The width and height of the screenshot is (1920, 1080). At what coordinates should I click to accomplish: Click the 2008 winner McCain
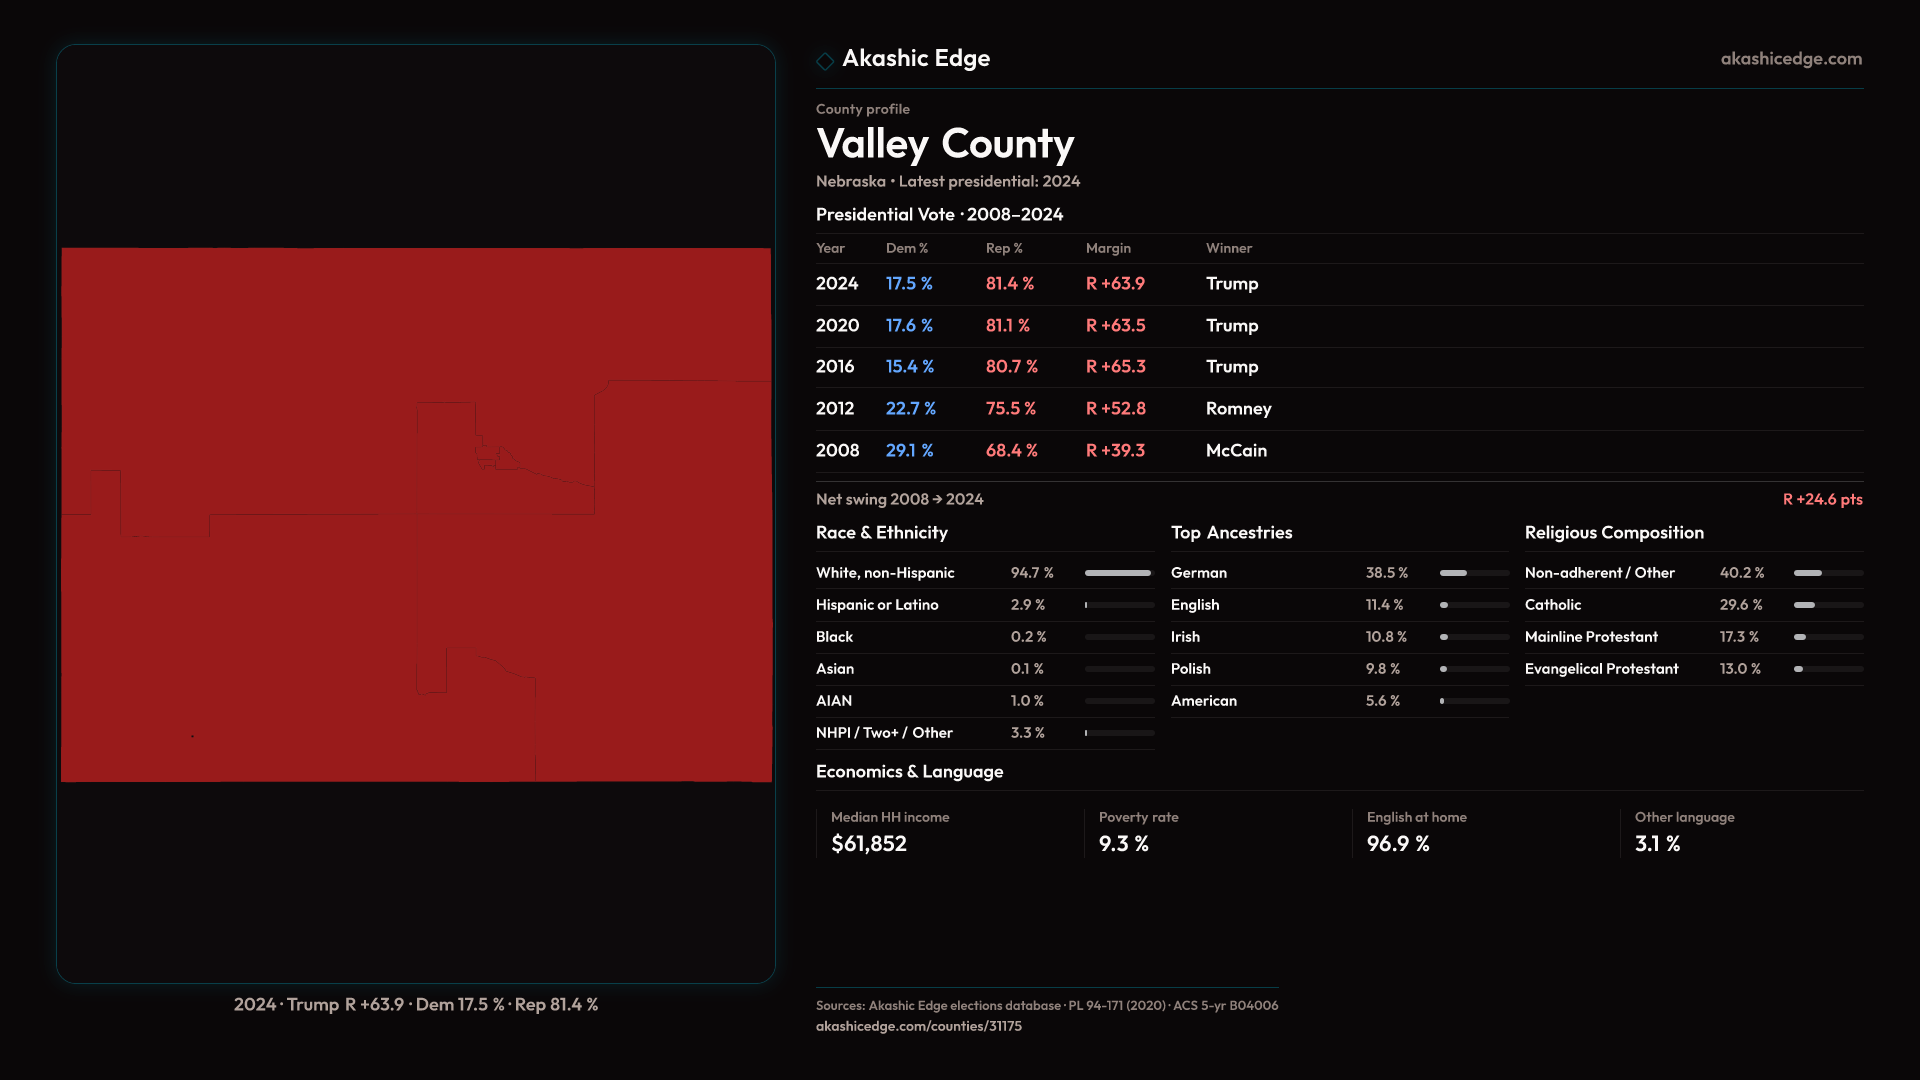[x=1236, y=451]
